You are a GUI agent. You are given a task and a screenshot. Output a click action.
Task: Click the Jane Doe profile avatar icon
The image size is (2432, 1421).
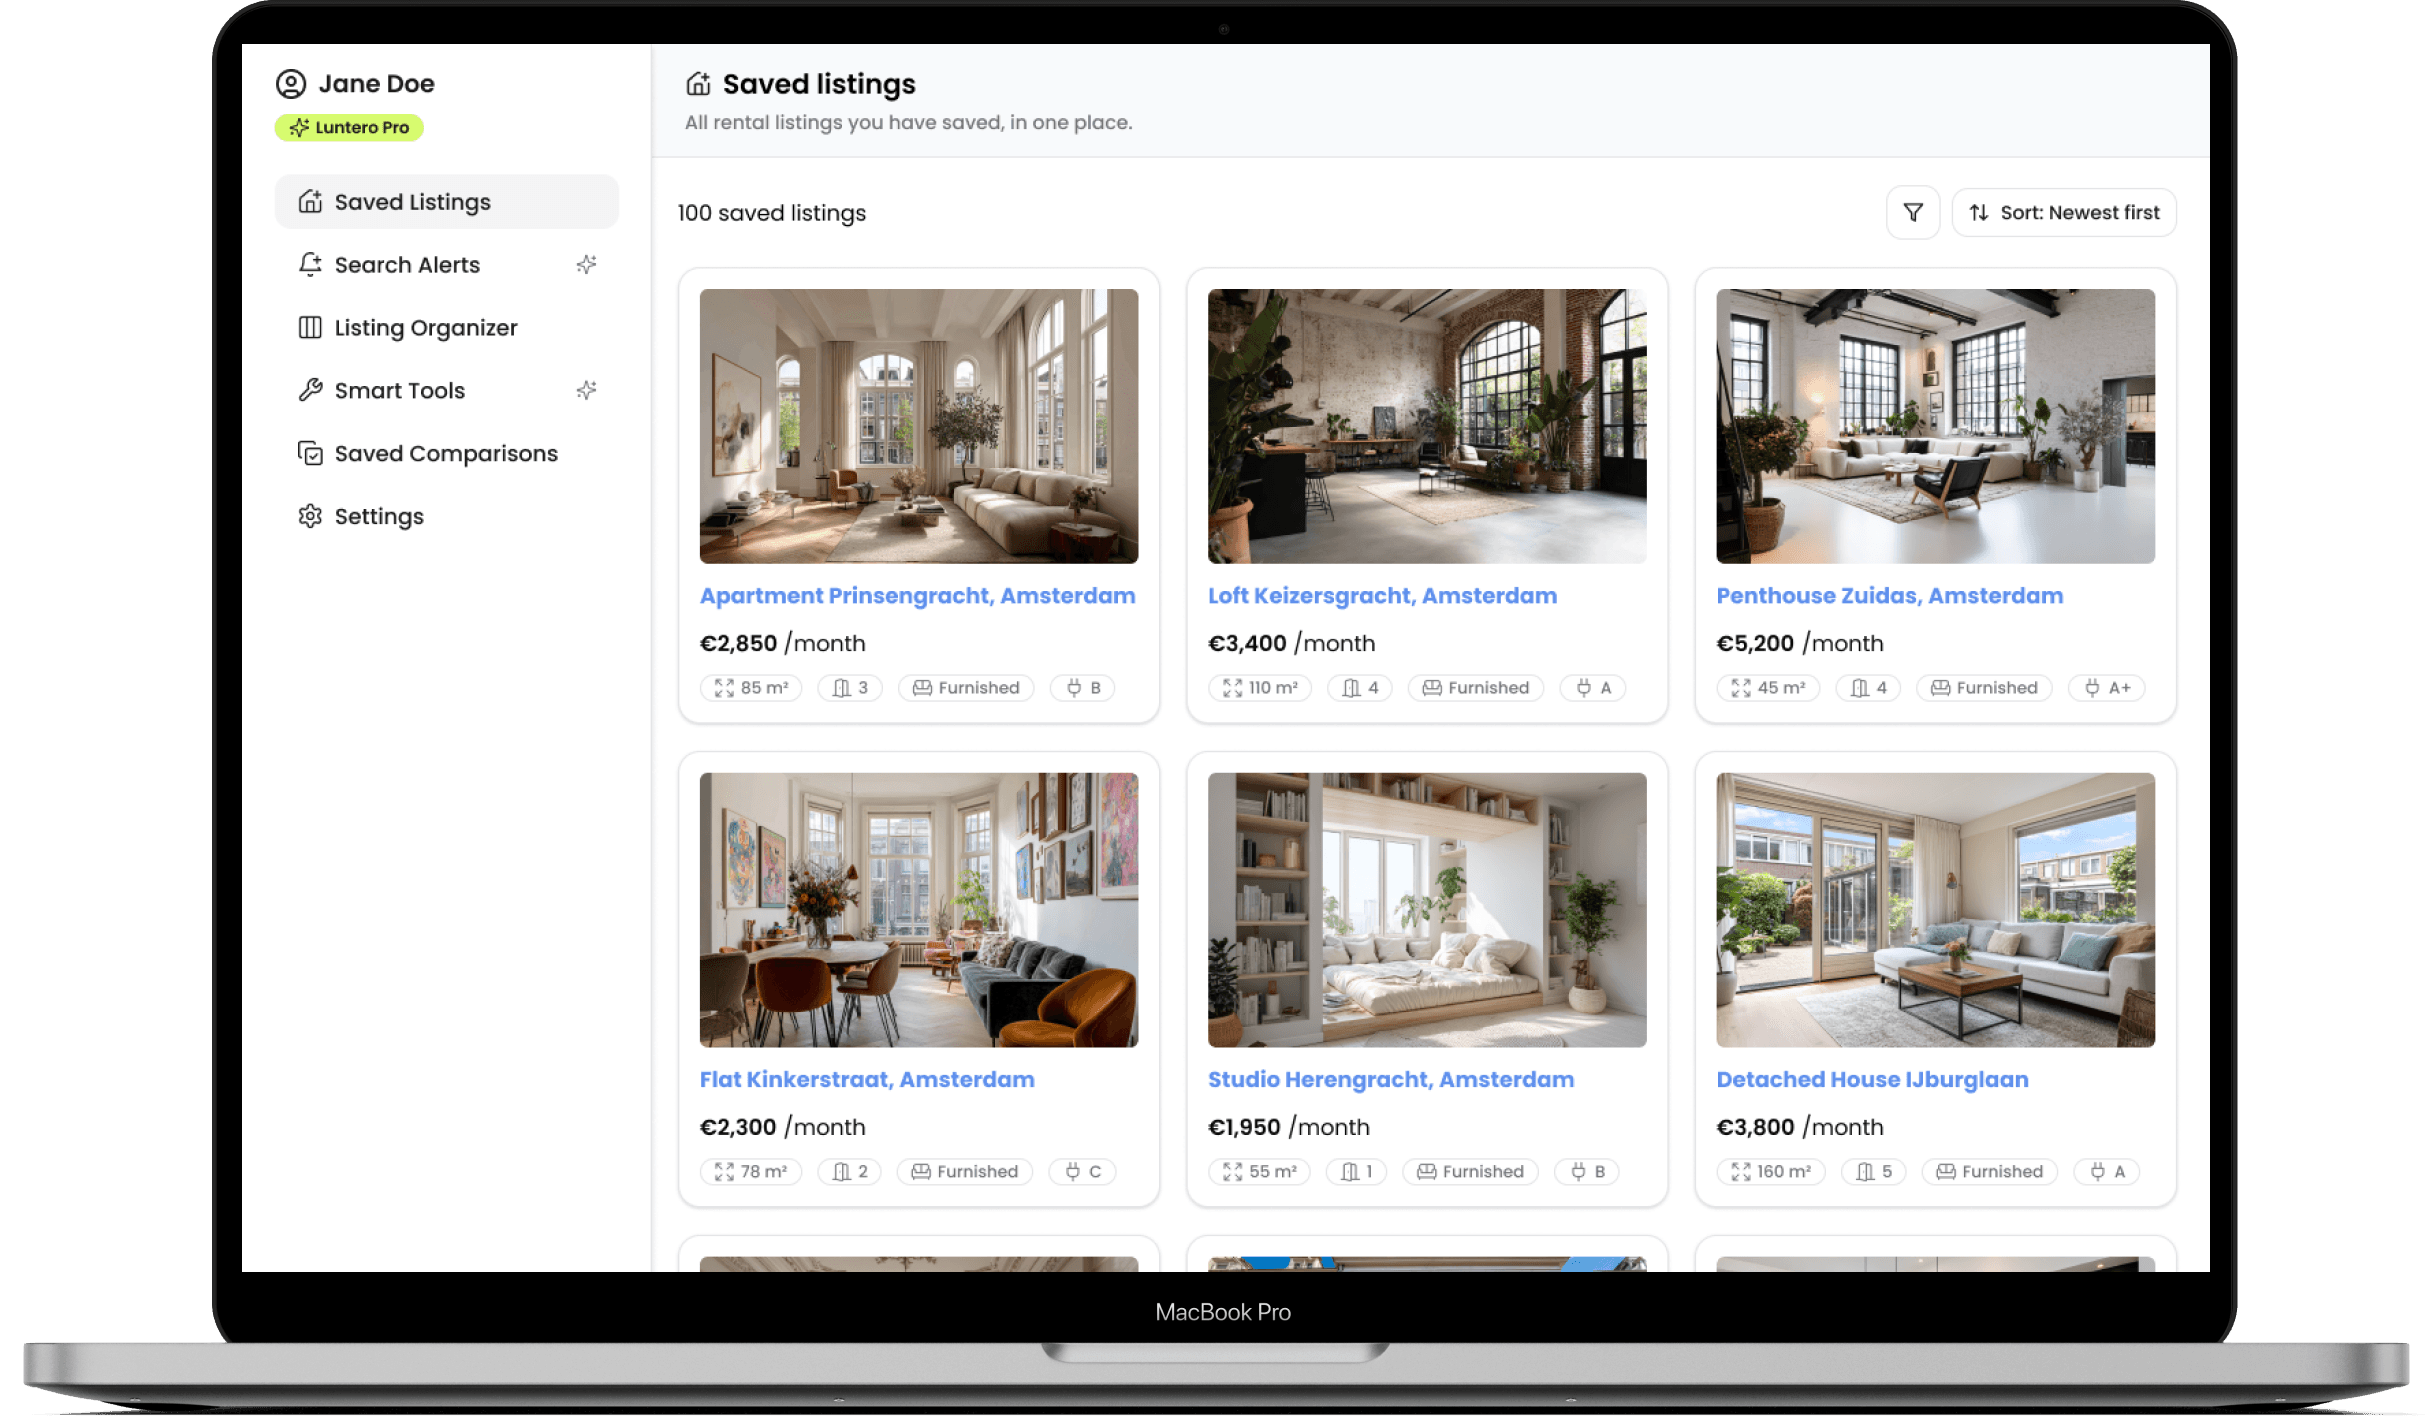(291, 84)
